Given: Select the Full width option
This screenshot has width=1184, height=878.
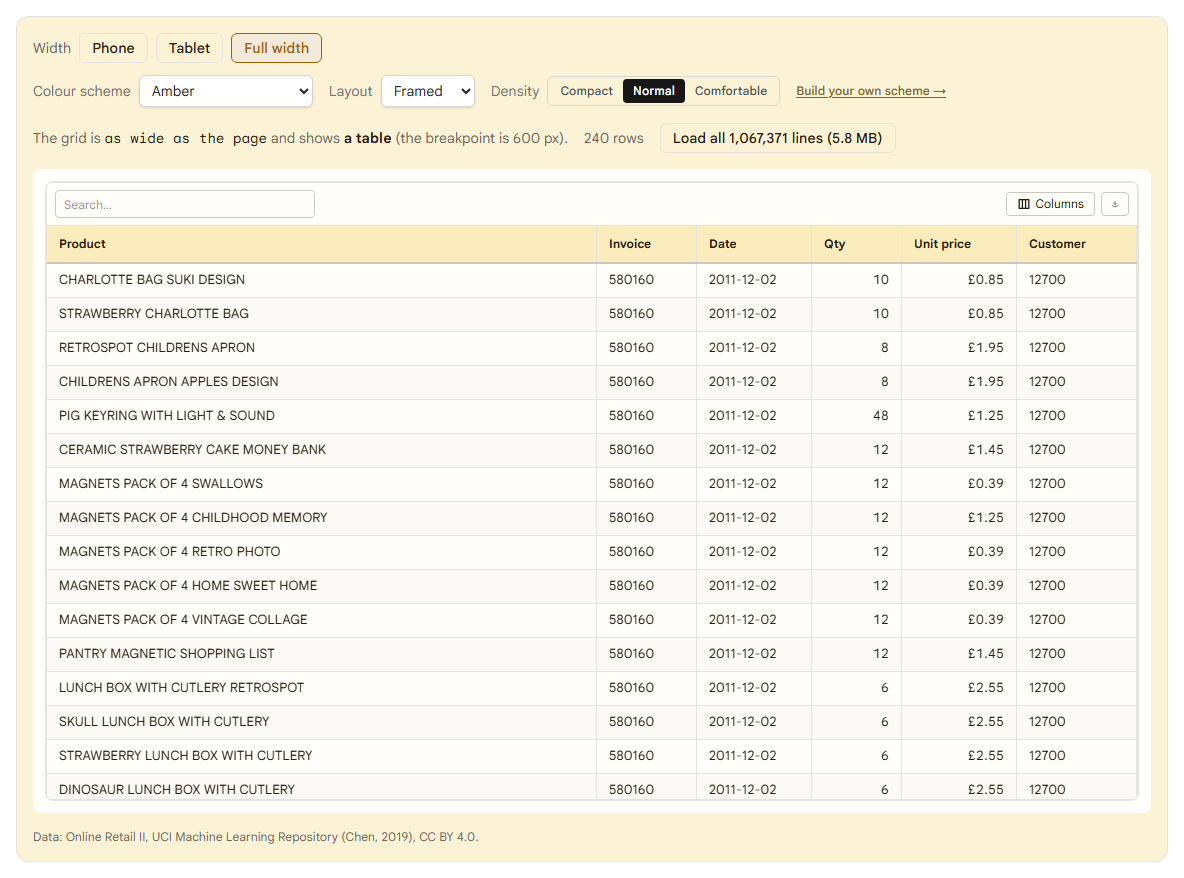Looking at the screenshot, I should tap(276, 48).
